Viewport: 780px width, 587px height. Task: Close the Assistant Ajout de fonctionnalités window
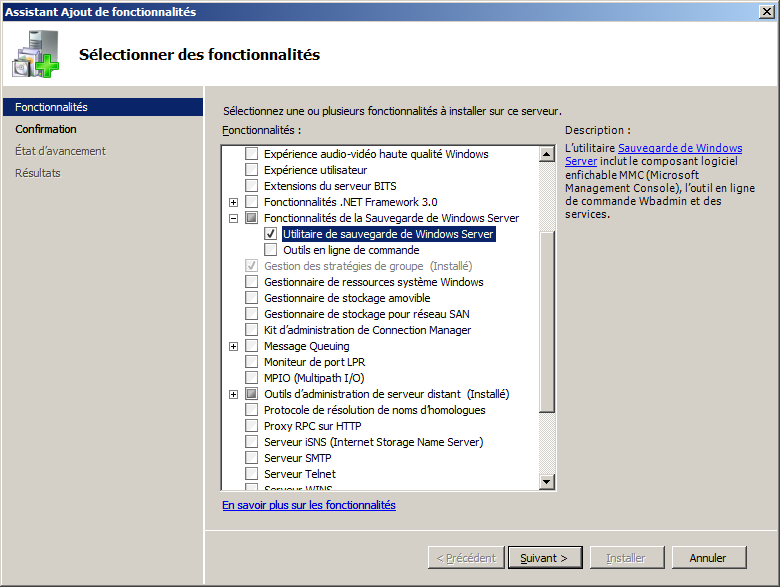766,11
